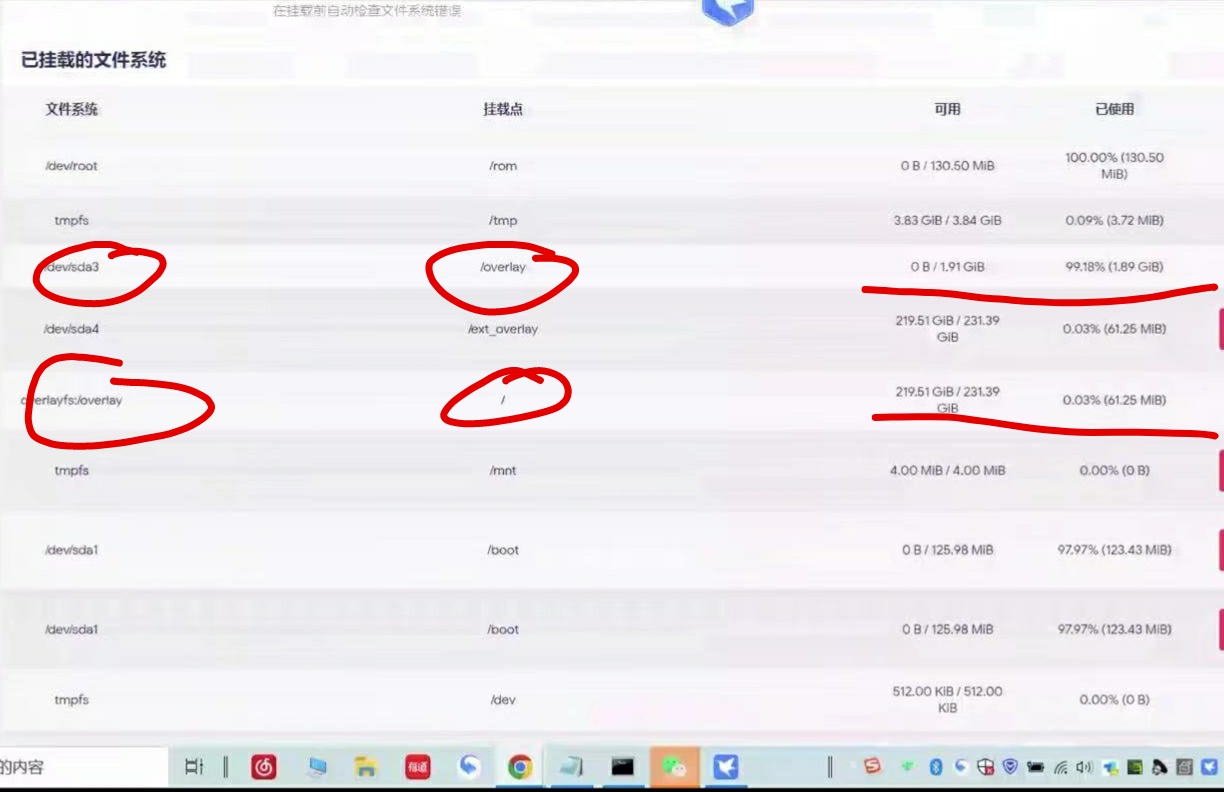Click the battery status tray icon
The width and height of the screenshot is (1224, 792).
[x=1035, y=767]
